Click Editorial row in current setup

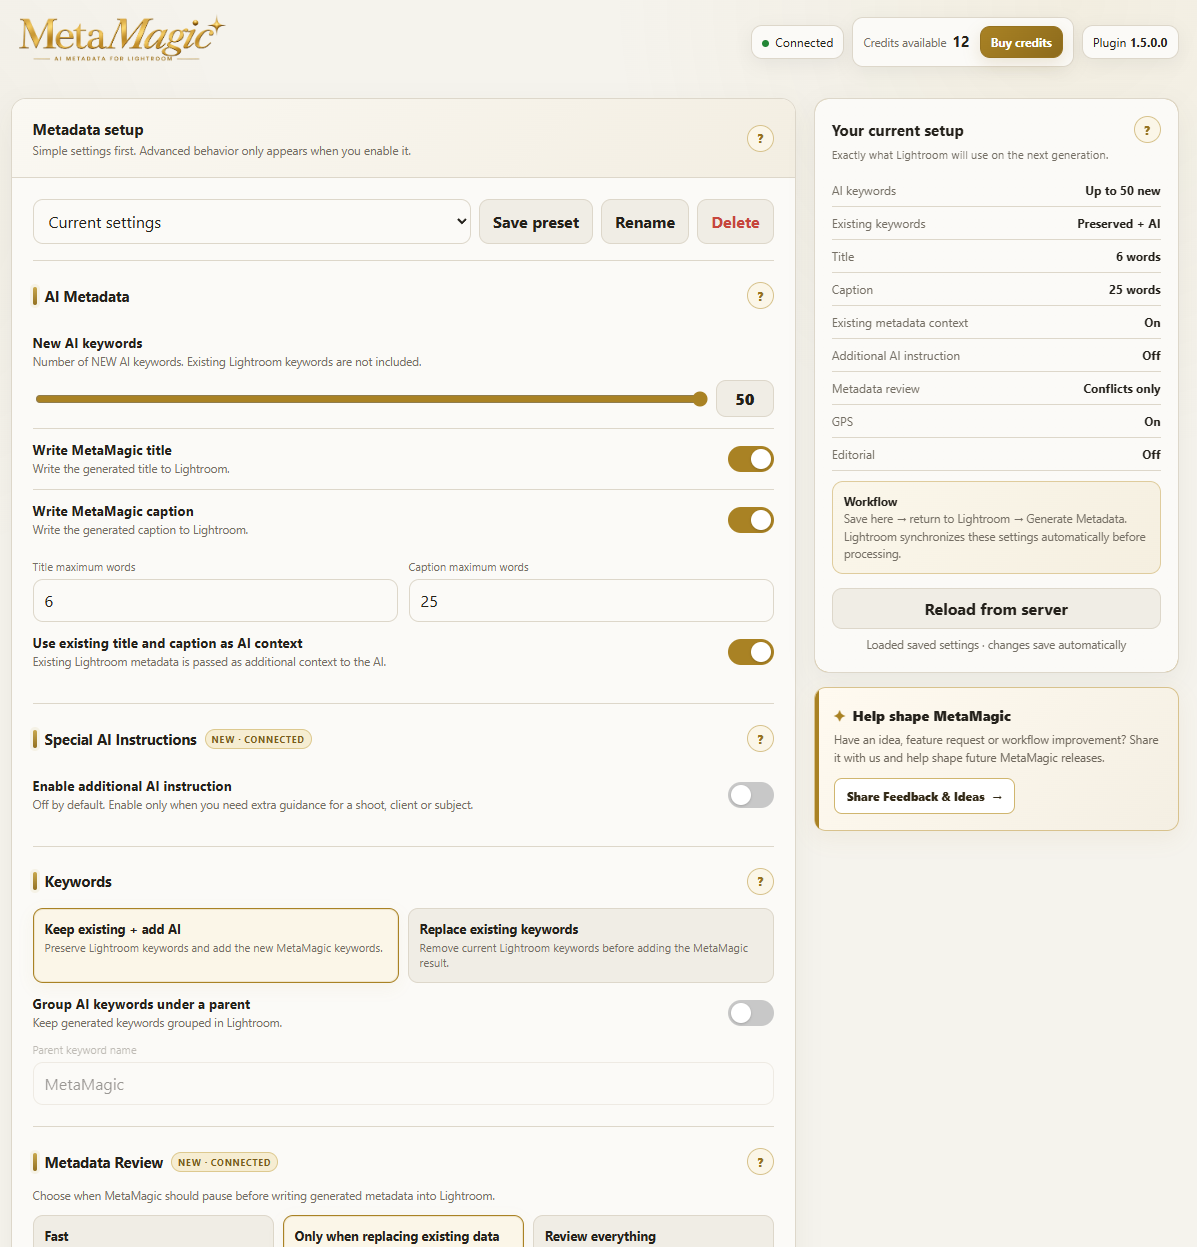click(996, 455)
